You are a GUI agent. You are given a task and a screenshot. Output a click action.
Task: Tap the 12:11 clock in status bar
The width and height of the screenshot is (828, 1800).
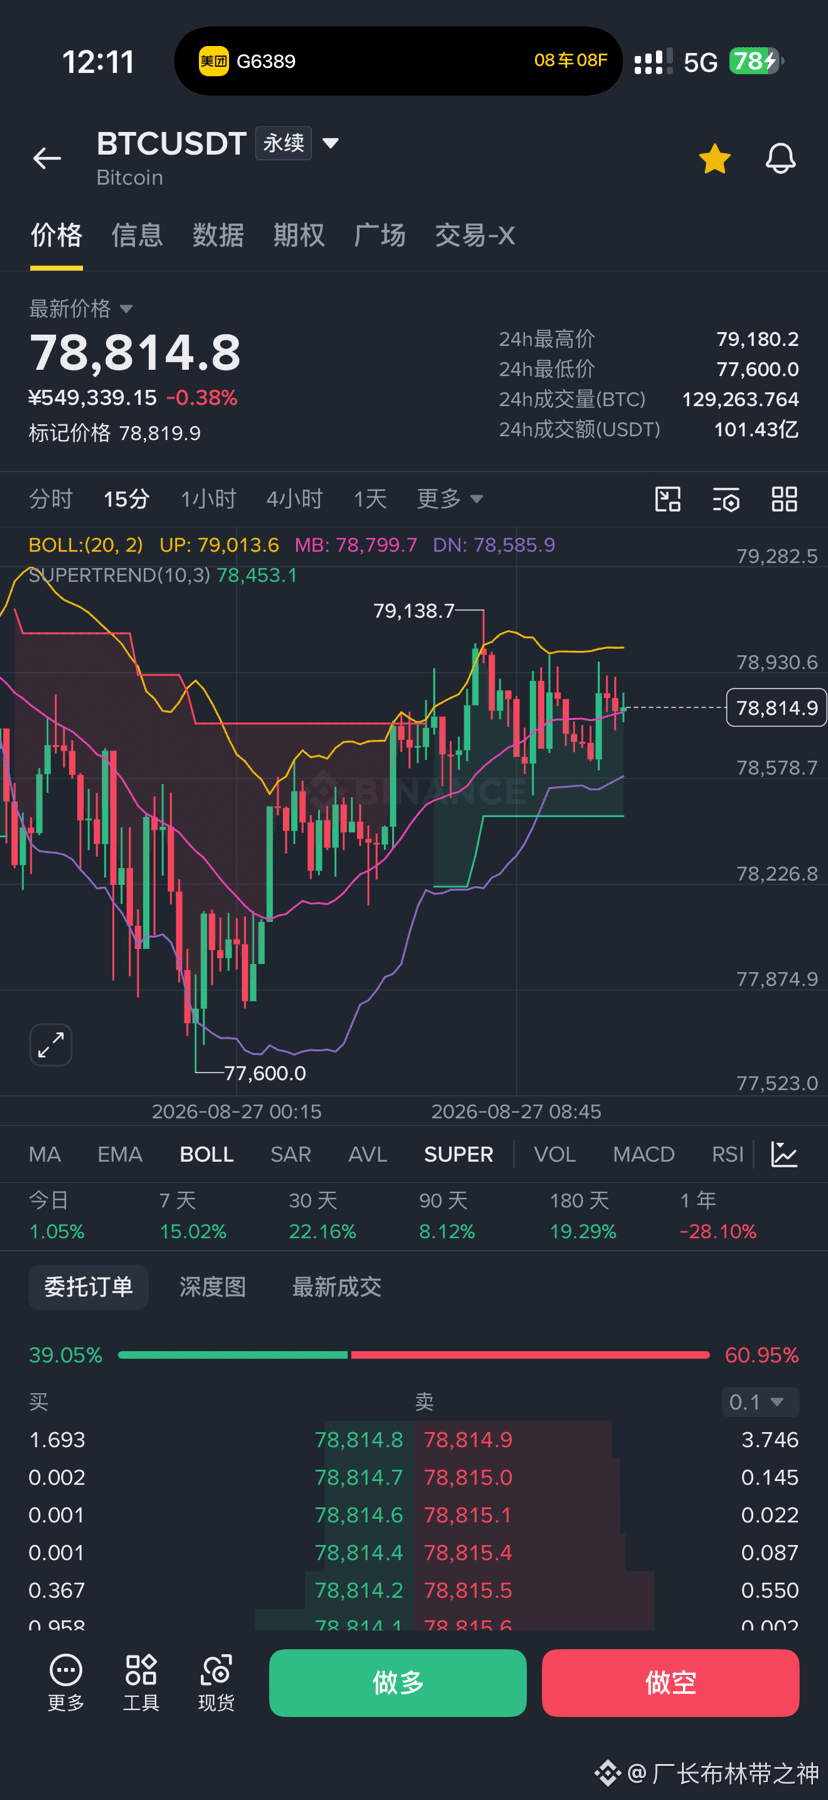point(98,62)
